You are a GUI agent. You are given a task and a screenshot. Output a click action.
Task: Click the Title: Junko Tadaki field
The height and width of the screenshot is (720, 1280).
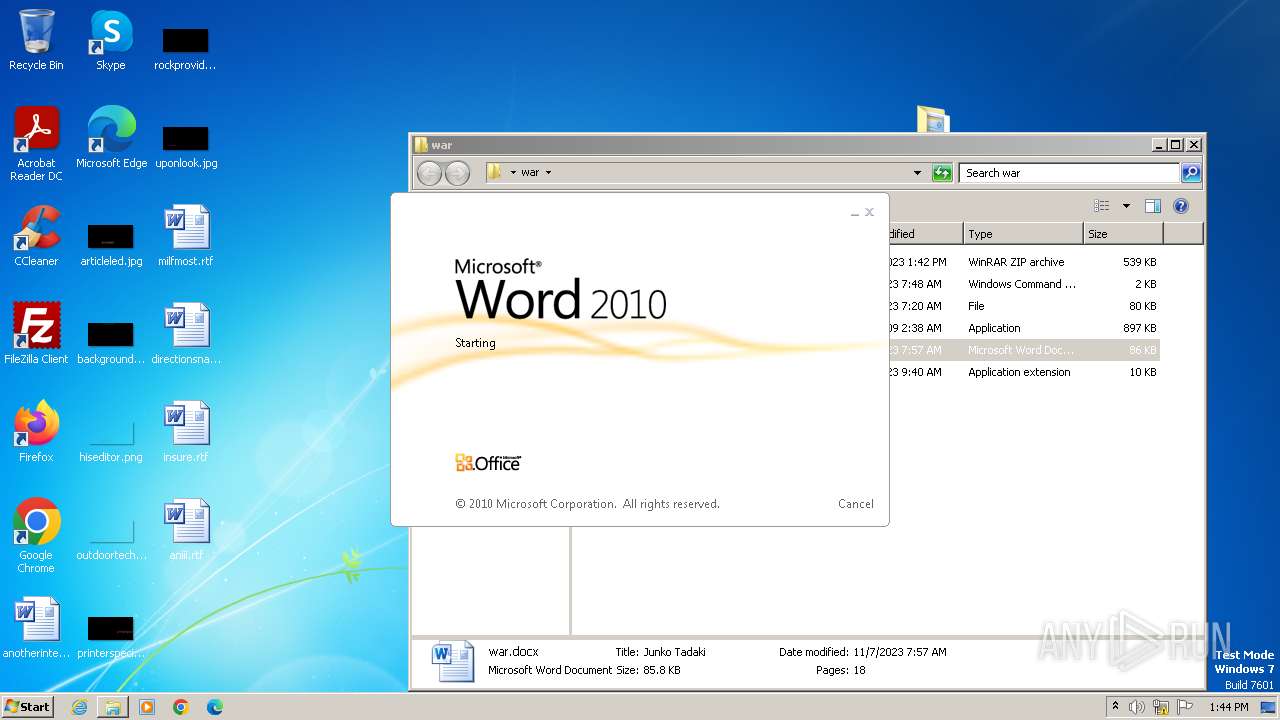point(660,652)
